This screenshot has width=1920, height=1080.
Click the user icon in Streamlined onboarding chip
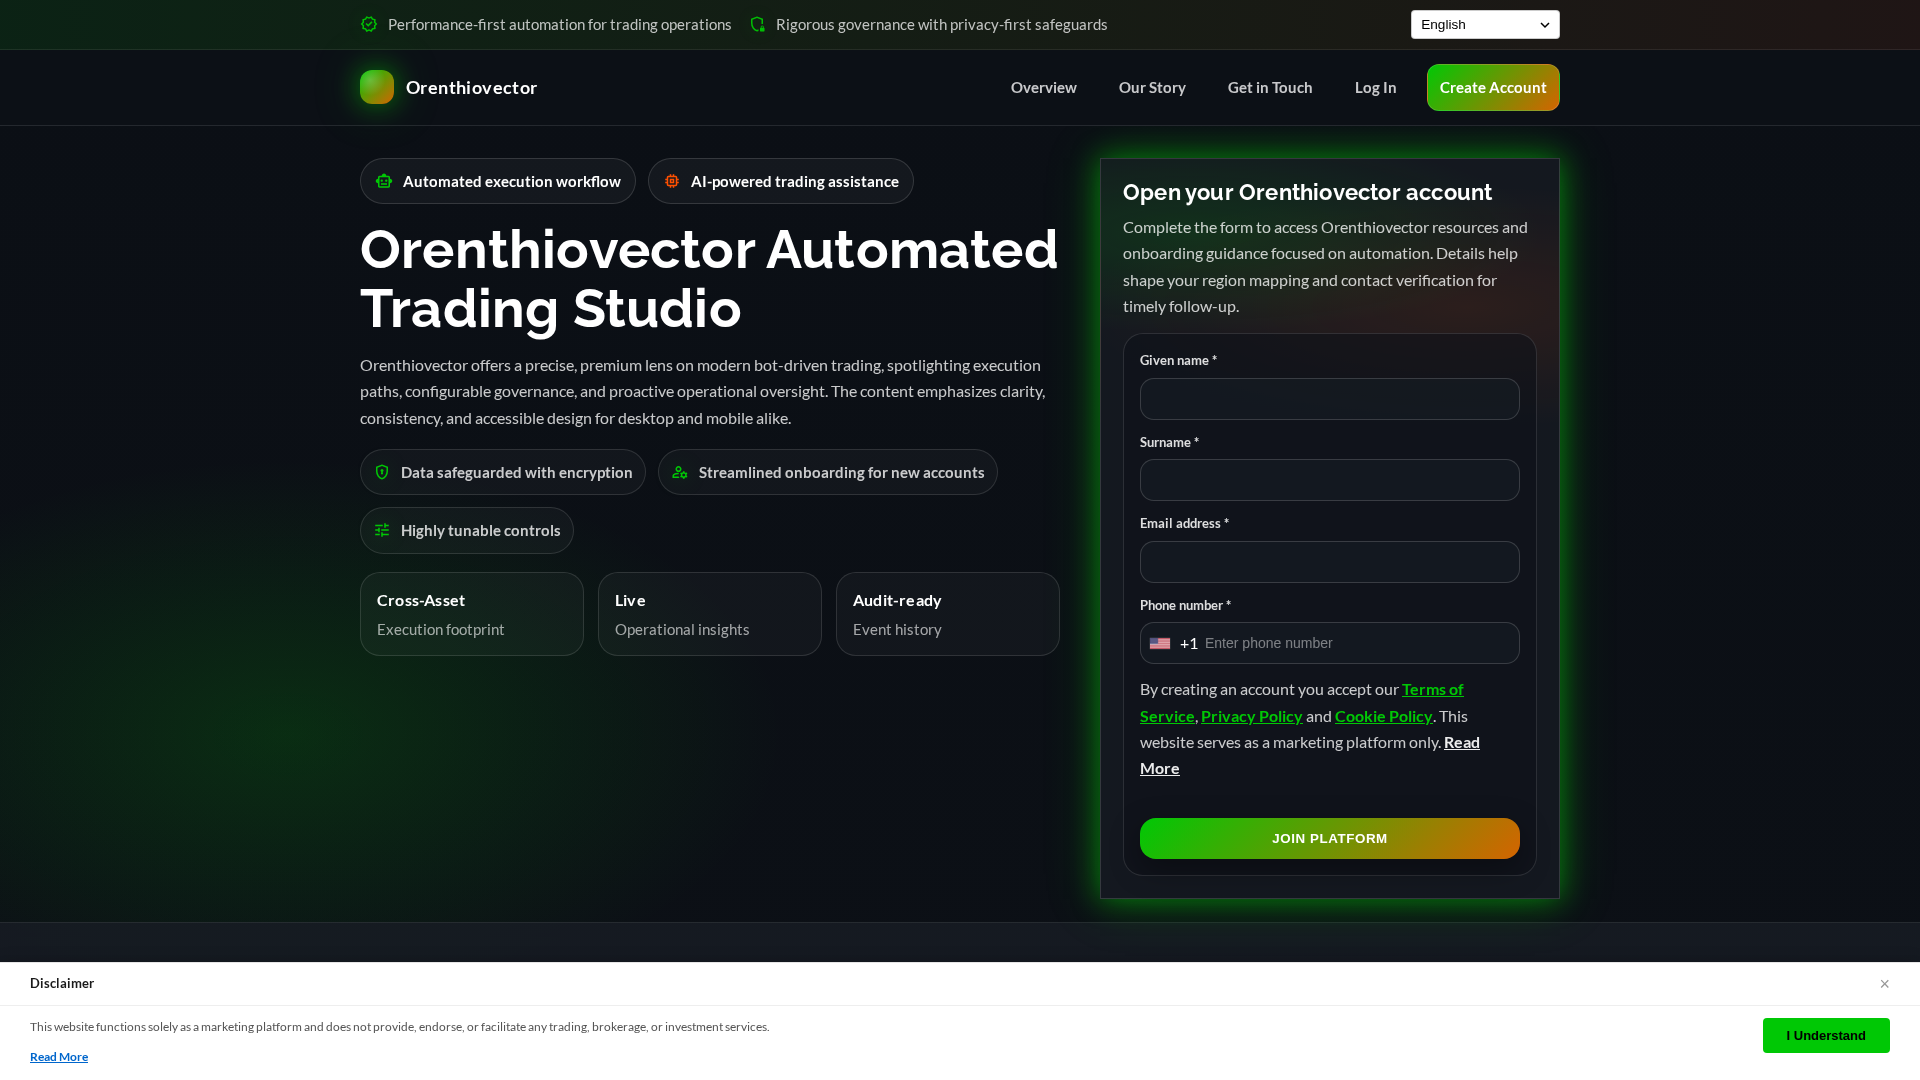point(680,472)
